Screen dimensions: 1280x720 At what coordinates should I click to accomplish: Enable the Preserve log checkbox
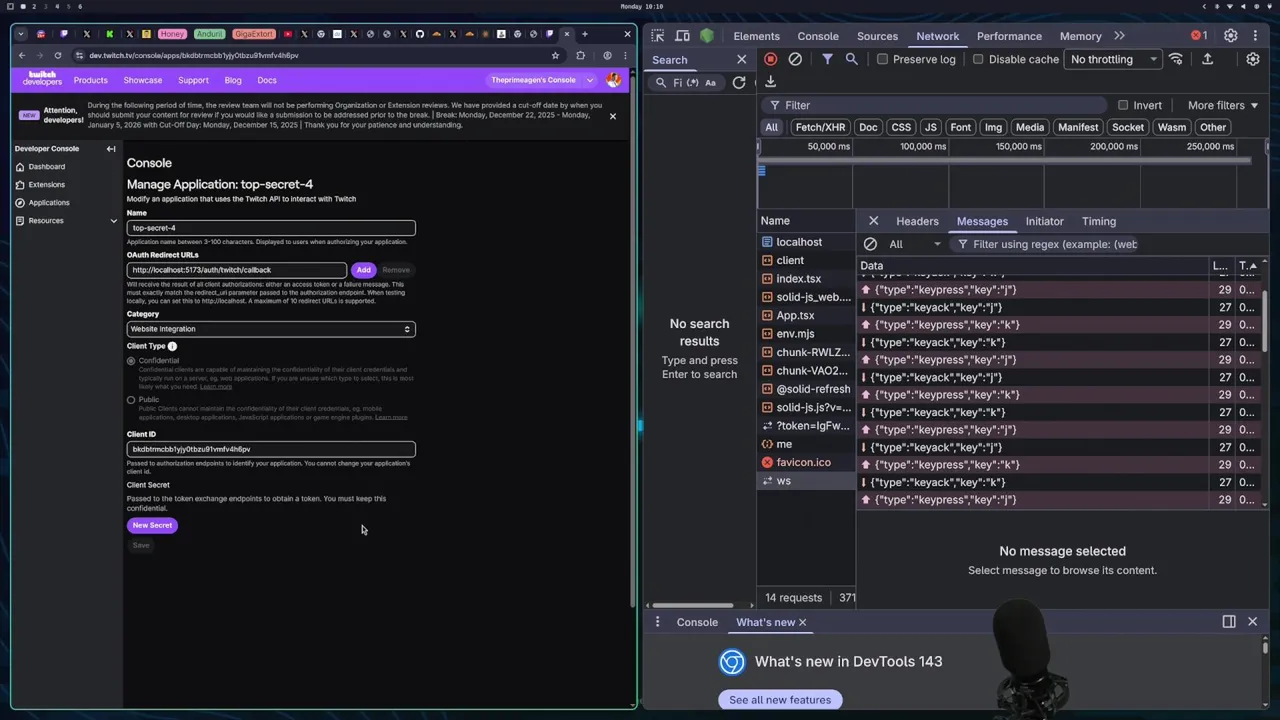882,59
